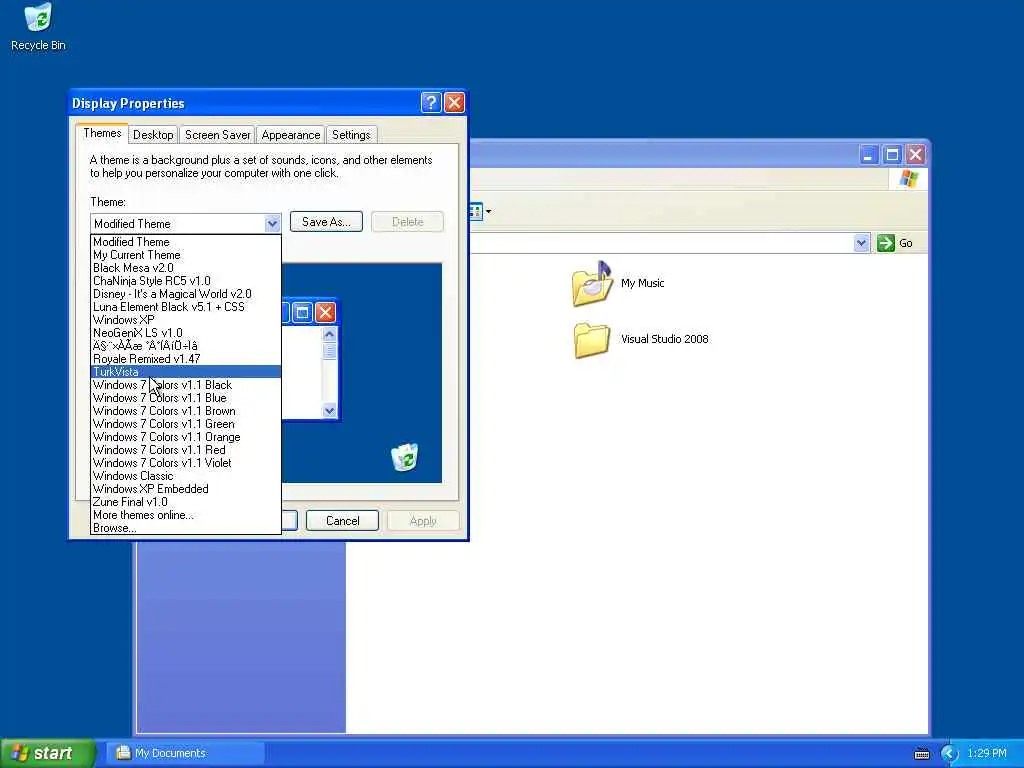Click the preview scrollbar down arrow
1024x768 pixels.
pyautogui.click(x=329, y=411)
